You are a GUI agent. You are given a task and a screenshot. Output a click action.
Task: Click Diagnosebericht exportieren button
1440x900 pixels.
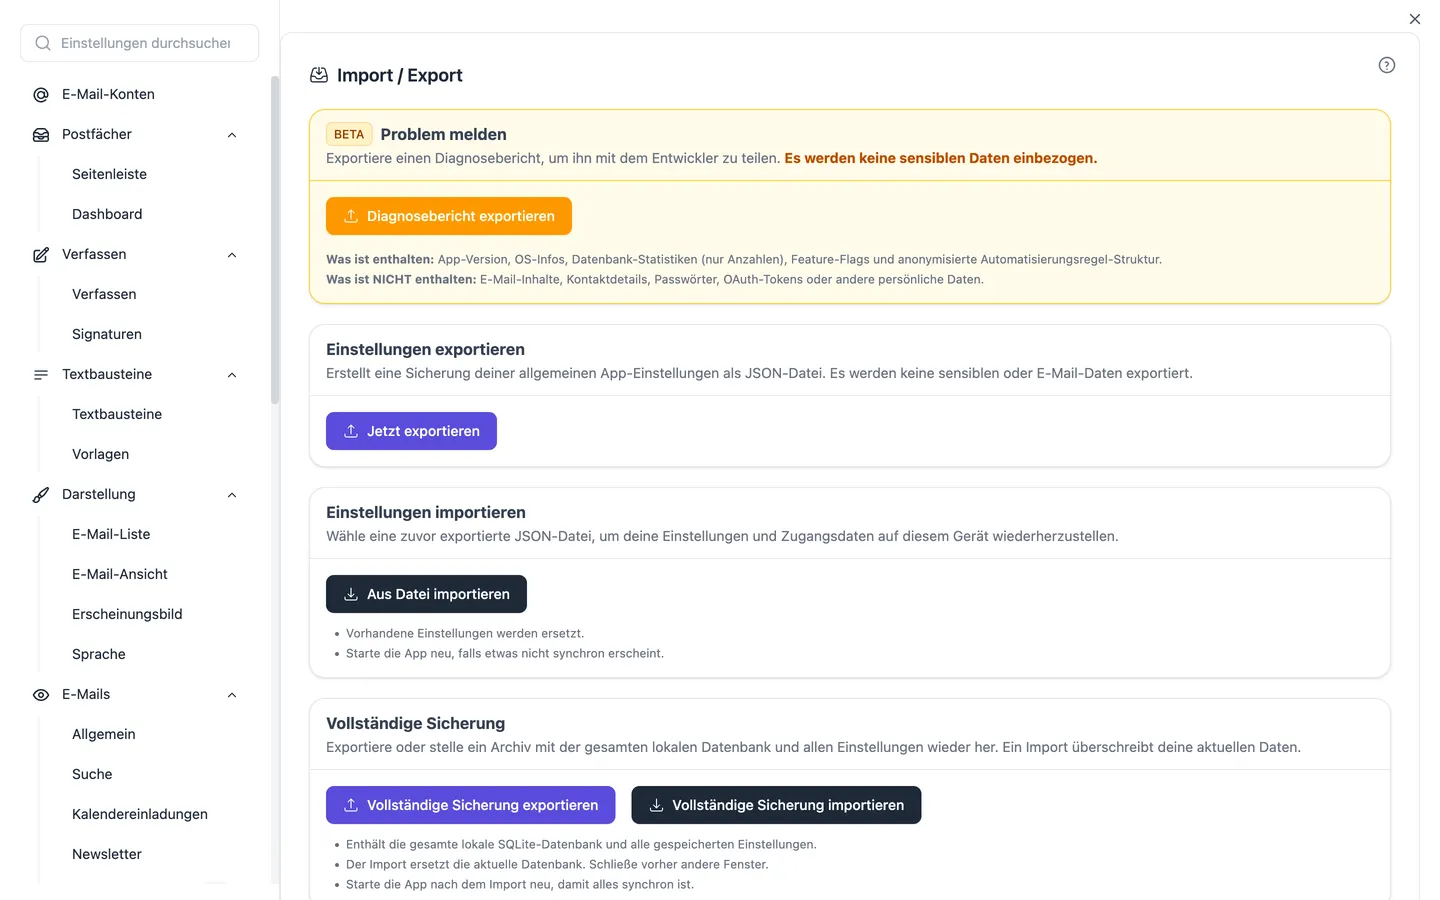(449, 216)
